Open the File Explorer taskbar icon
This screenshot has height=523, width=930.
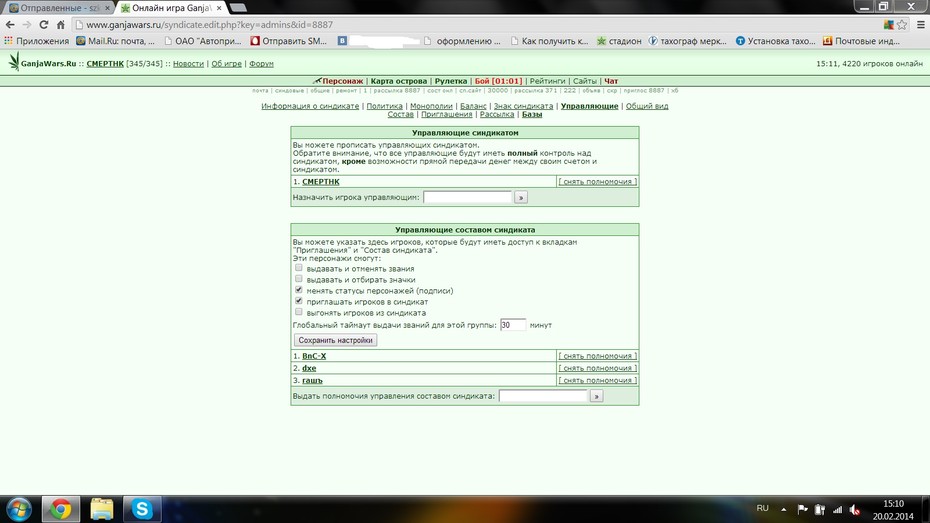coord(101,509)
